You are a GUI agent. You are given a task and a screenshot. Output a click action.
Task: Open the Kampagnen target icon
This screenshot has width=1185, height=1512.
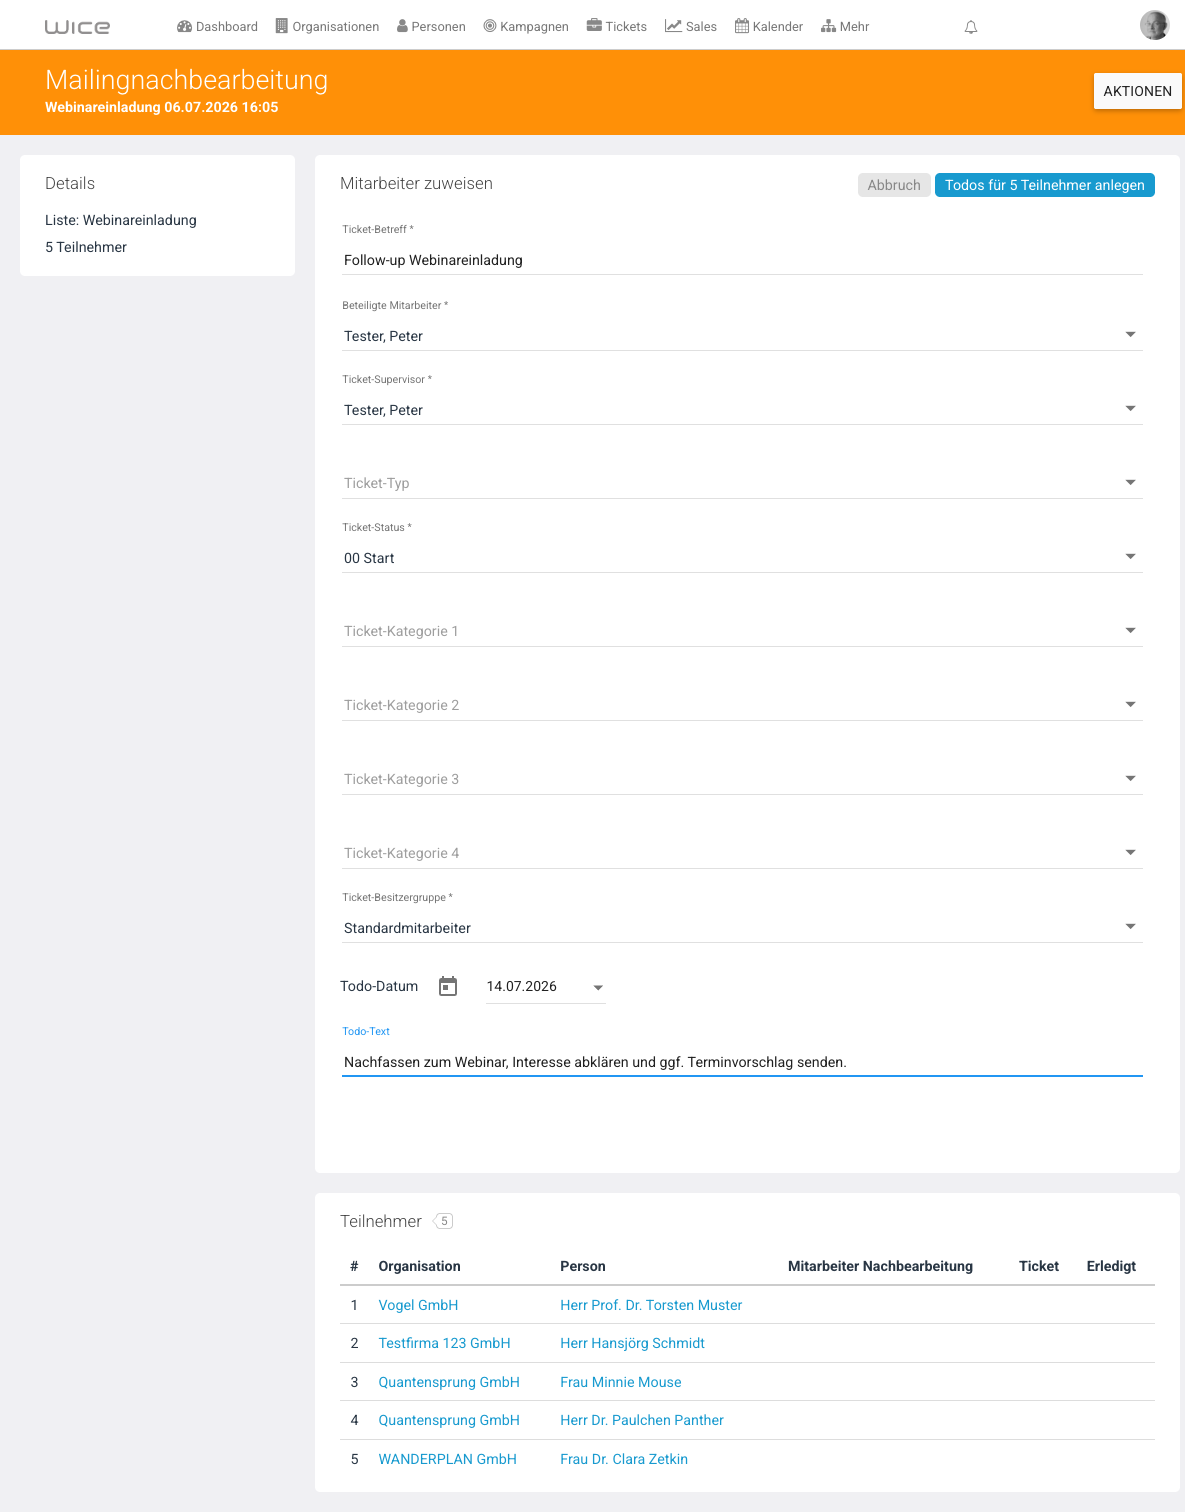[x=490, y=26]
